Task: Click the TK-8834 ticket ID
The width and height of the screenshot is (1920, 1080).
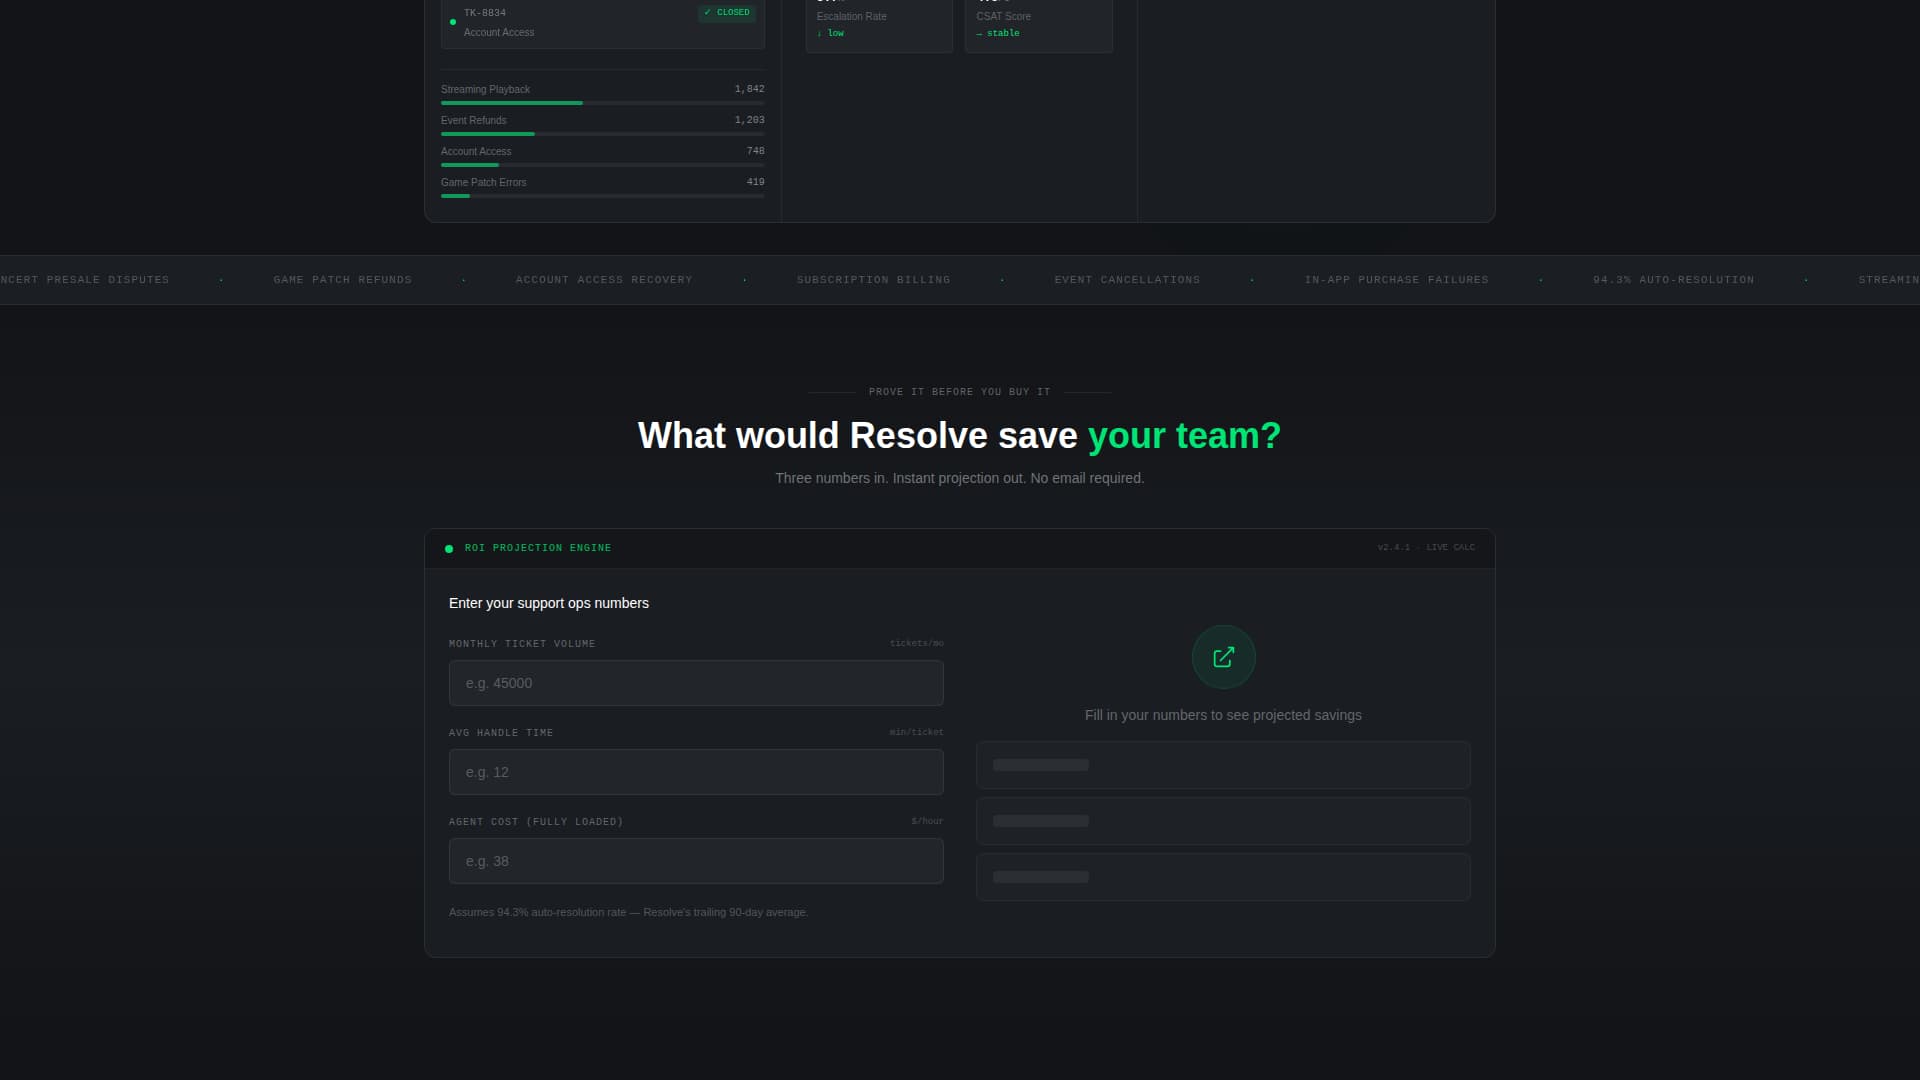Action: 485,13
